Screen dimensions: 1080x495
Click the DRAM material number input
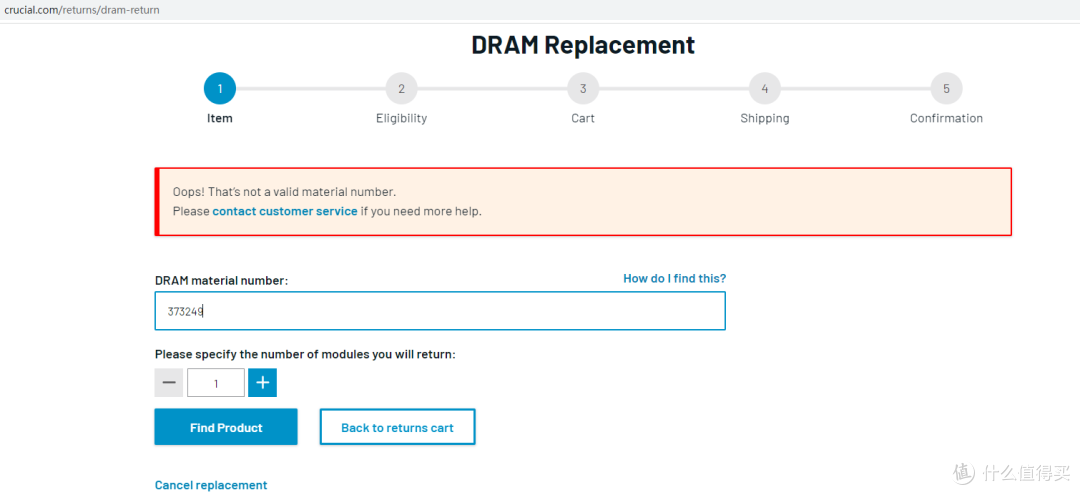click(x=440, y=311)
